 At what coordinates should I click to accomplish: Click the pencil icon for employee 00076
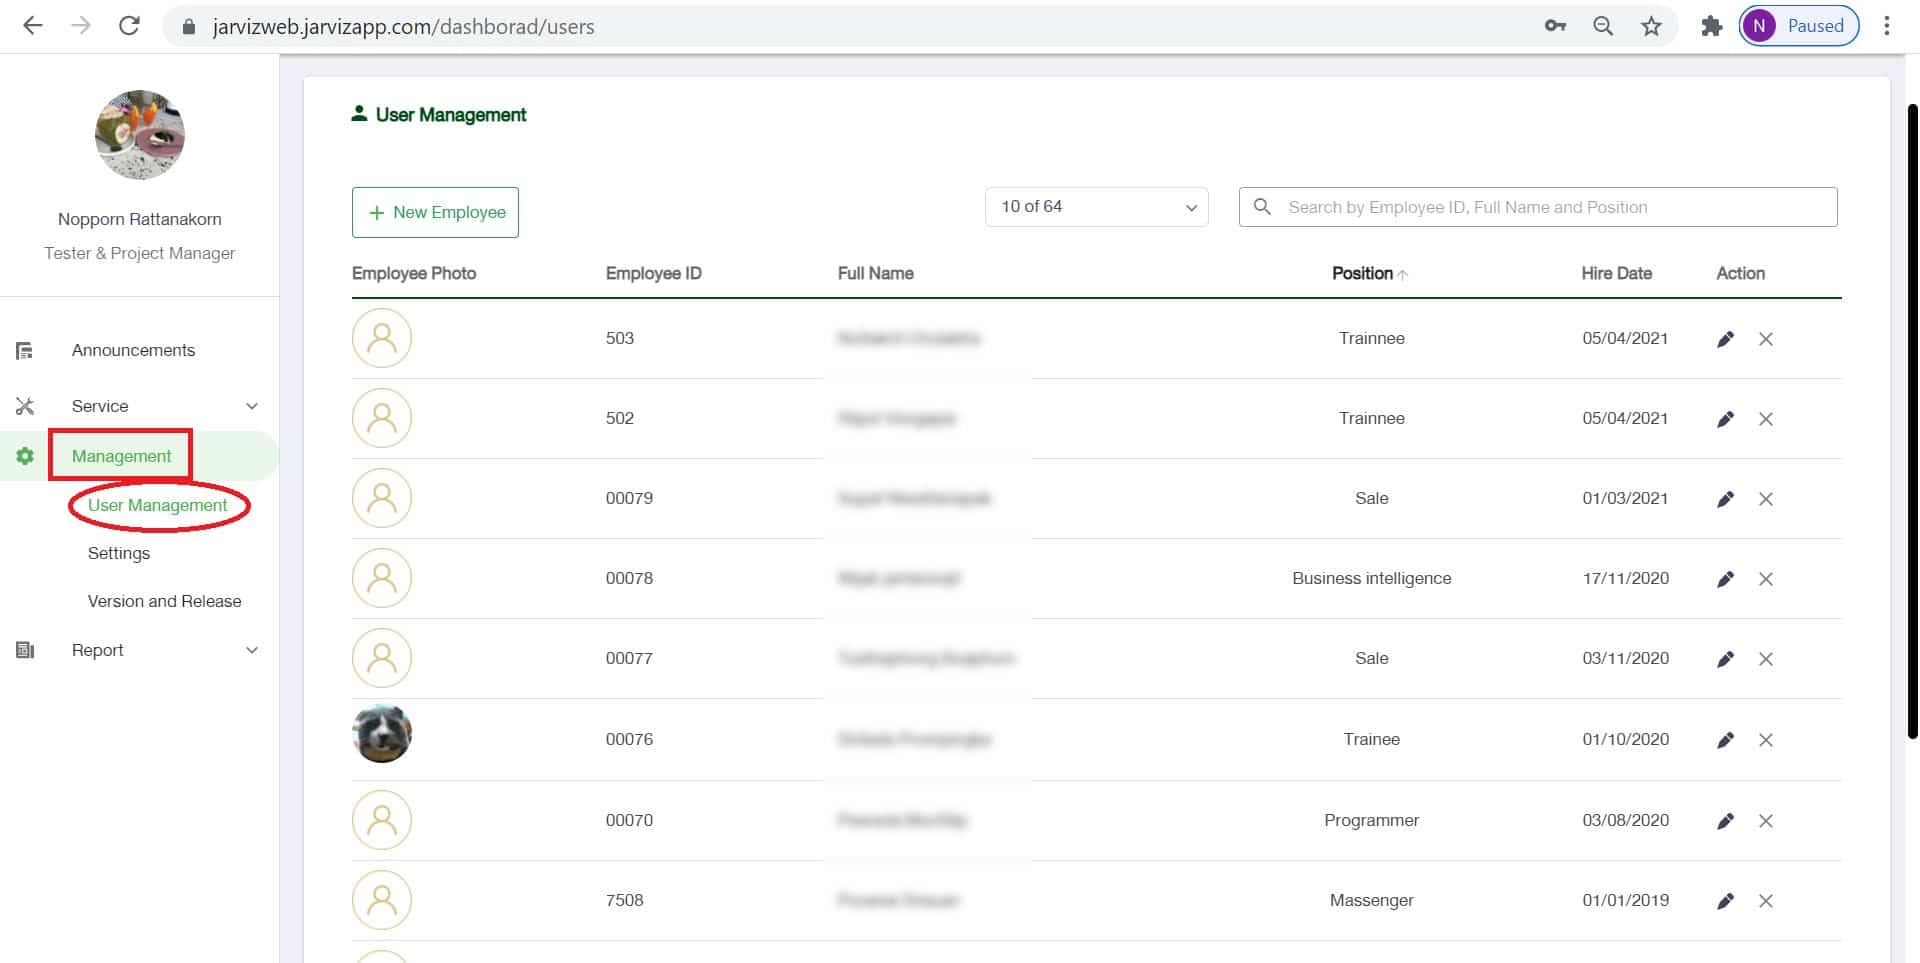1725,740
